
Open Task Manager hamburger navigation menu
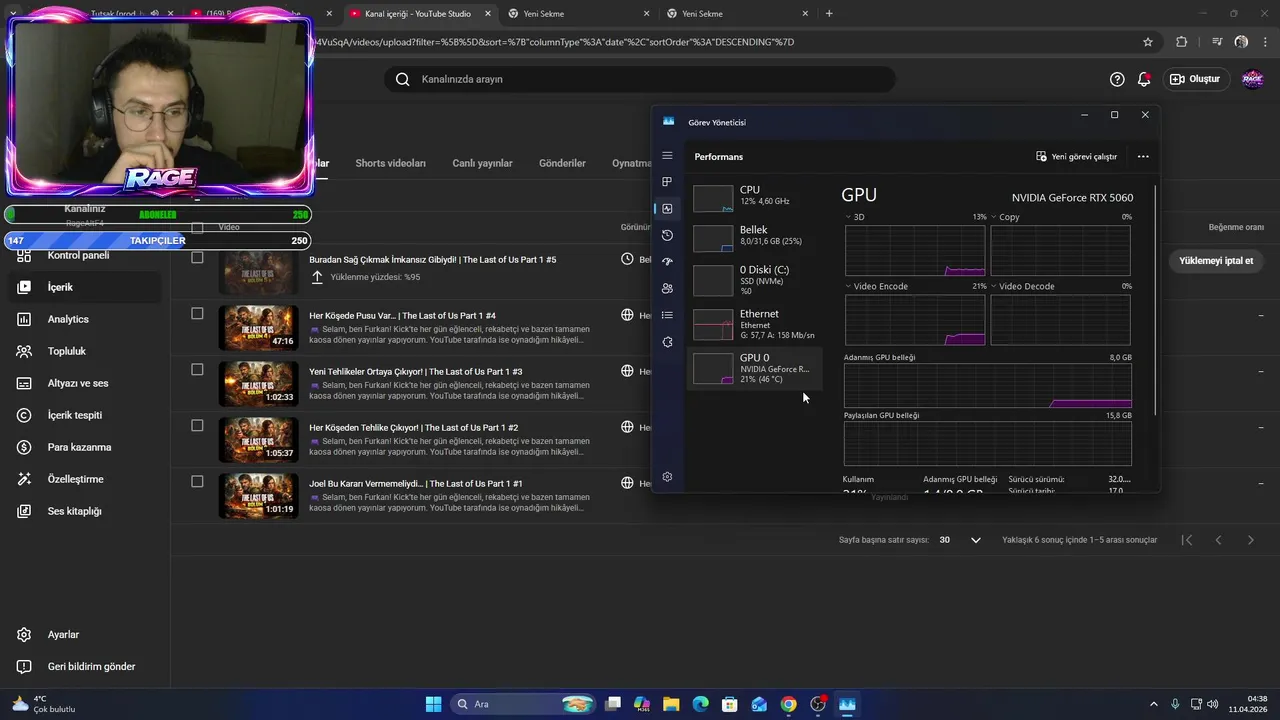coord(667,156)
